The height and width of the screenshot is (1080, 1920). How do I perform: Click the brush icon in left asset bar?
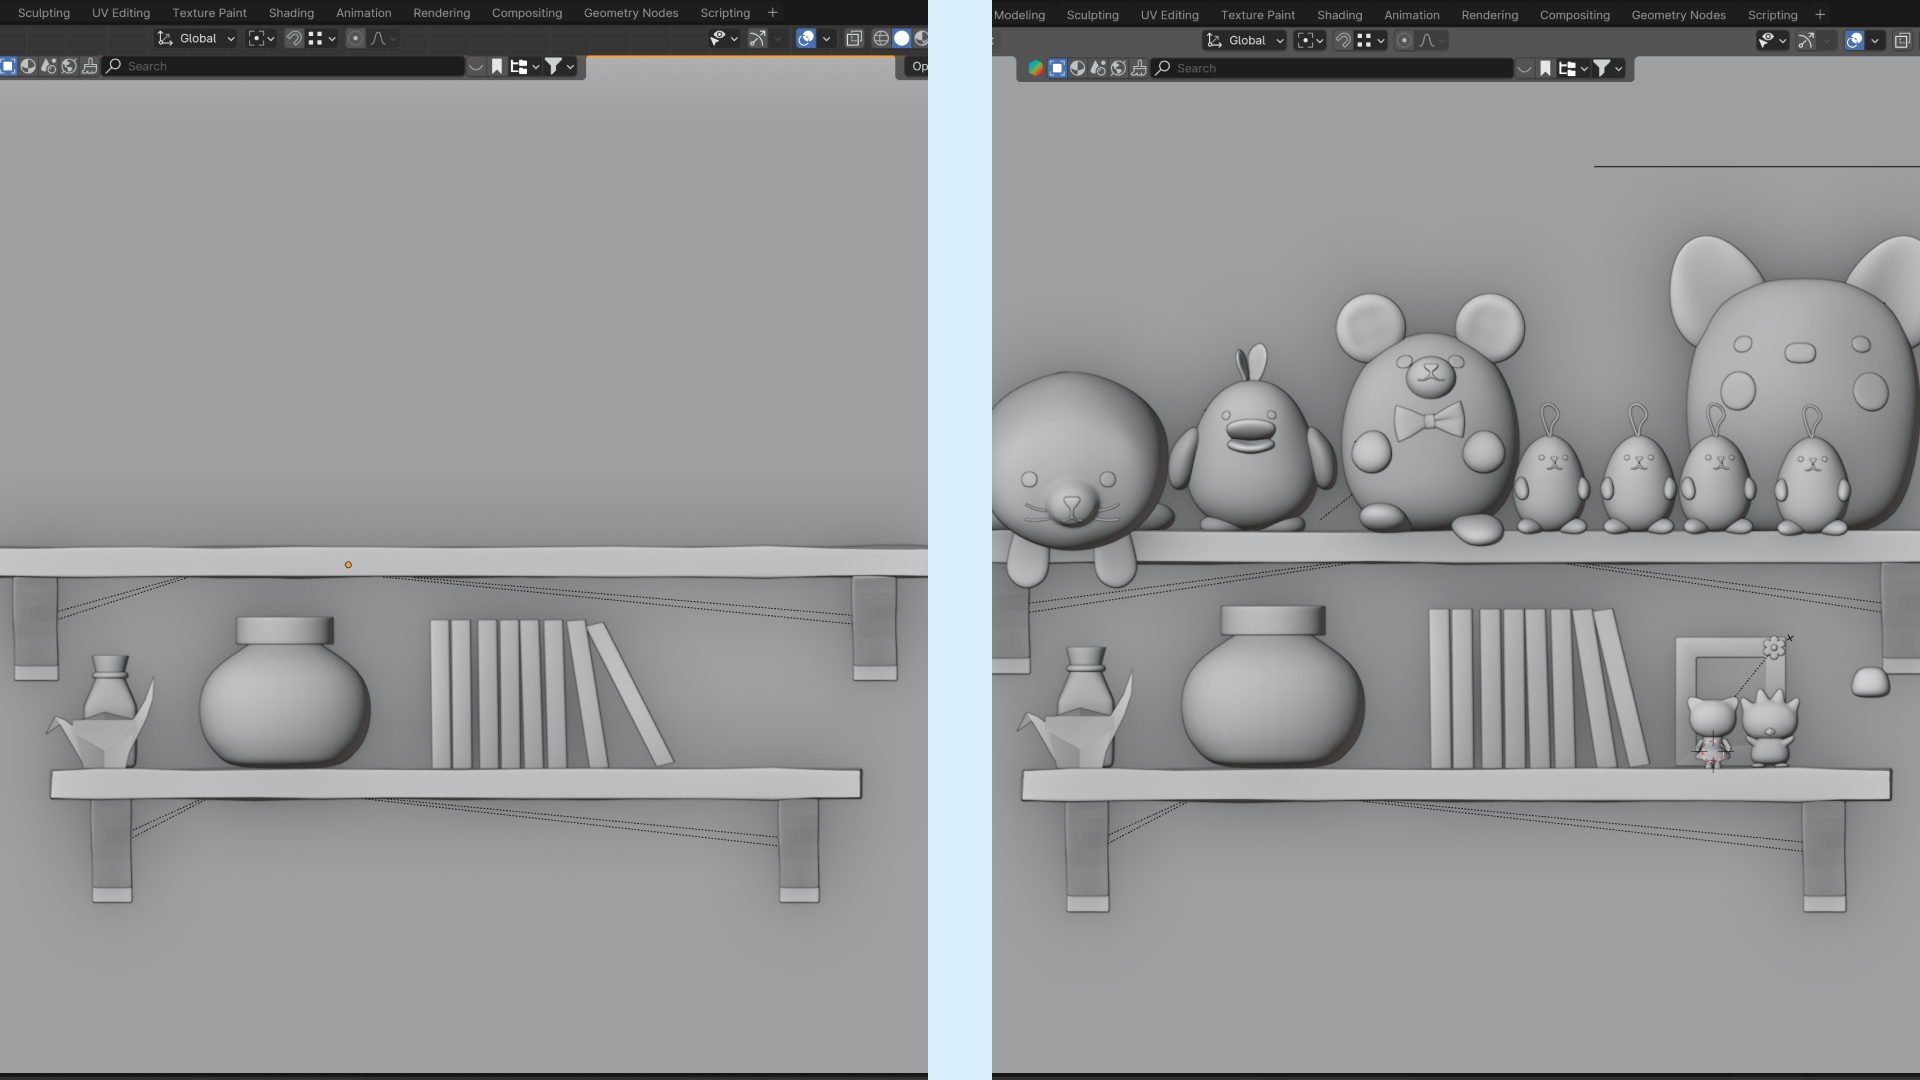90,66
